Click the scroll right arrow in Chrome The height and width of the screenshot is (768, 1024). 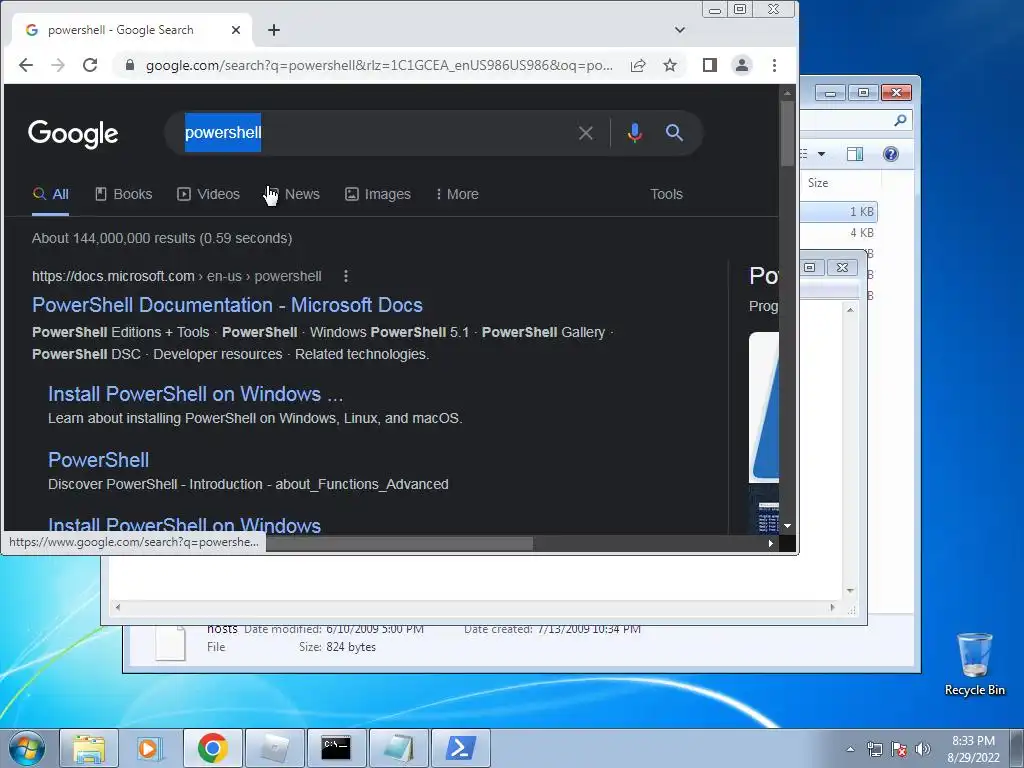point(771,543)
